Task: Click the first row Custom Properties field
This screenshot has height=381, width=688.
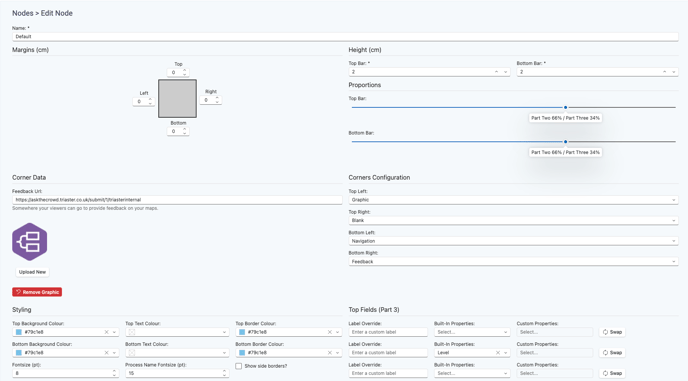Action: (555, 332)
